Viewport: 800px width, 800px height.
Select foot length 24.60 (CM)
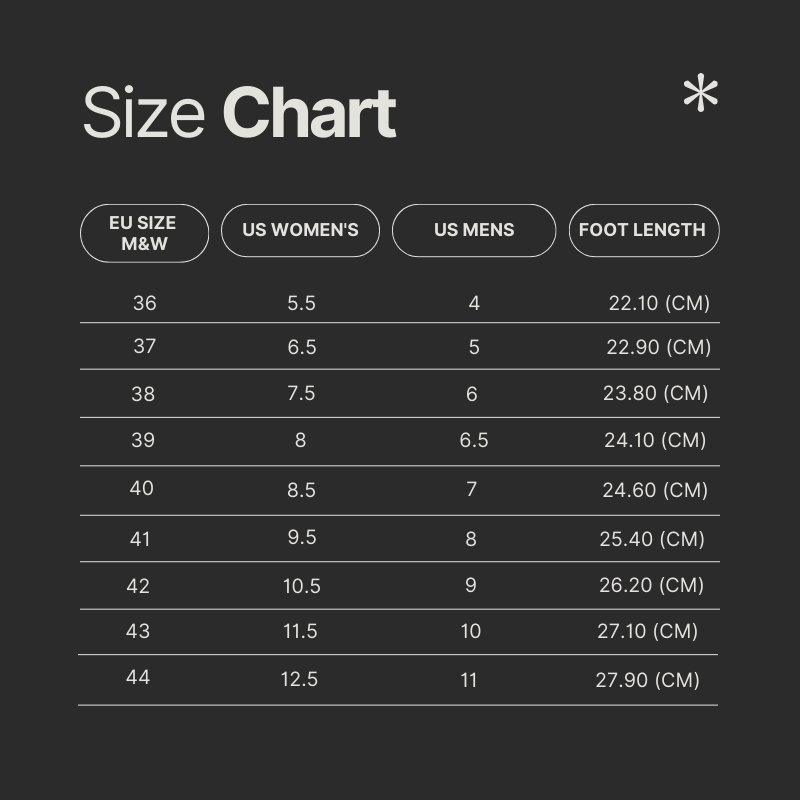click(655, 490)
